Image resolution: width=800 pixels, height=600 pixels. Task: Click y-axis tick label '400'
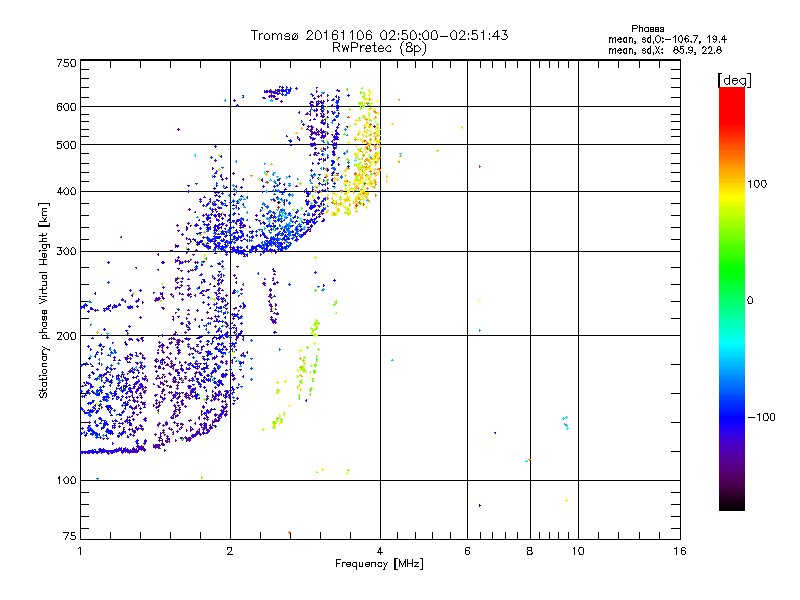66,192
